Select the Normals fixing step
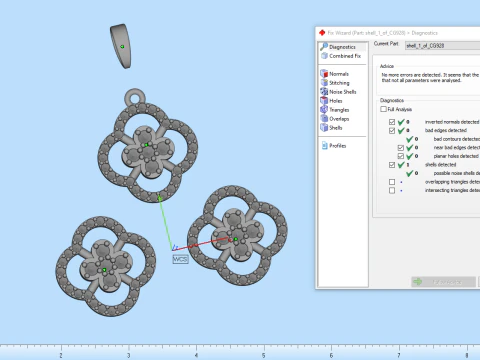The image size is (480, 360). coord(335,74)
